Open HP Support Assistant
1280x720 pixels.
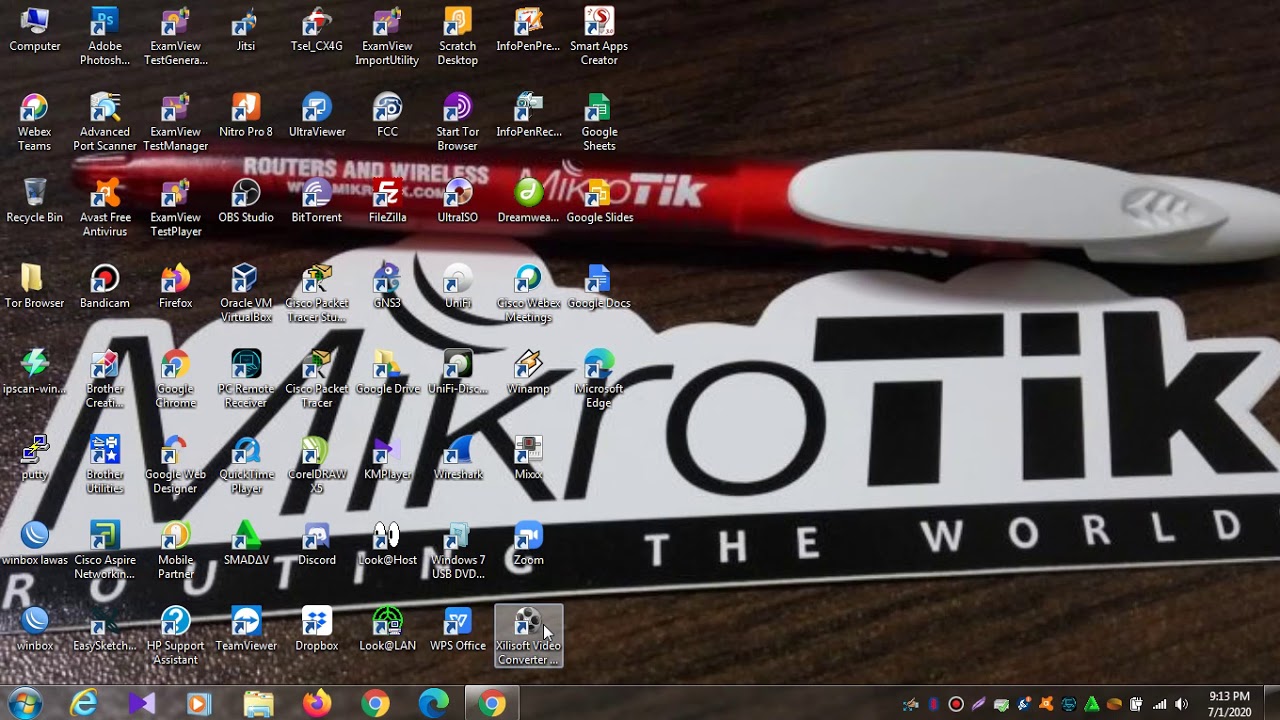click(x=175, y=635)
